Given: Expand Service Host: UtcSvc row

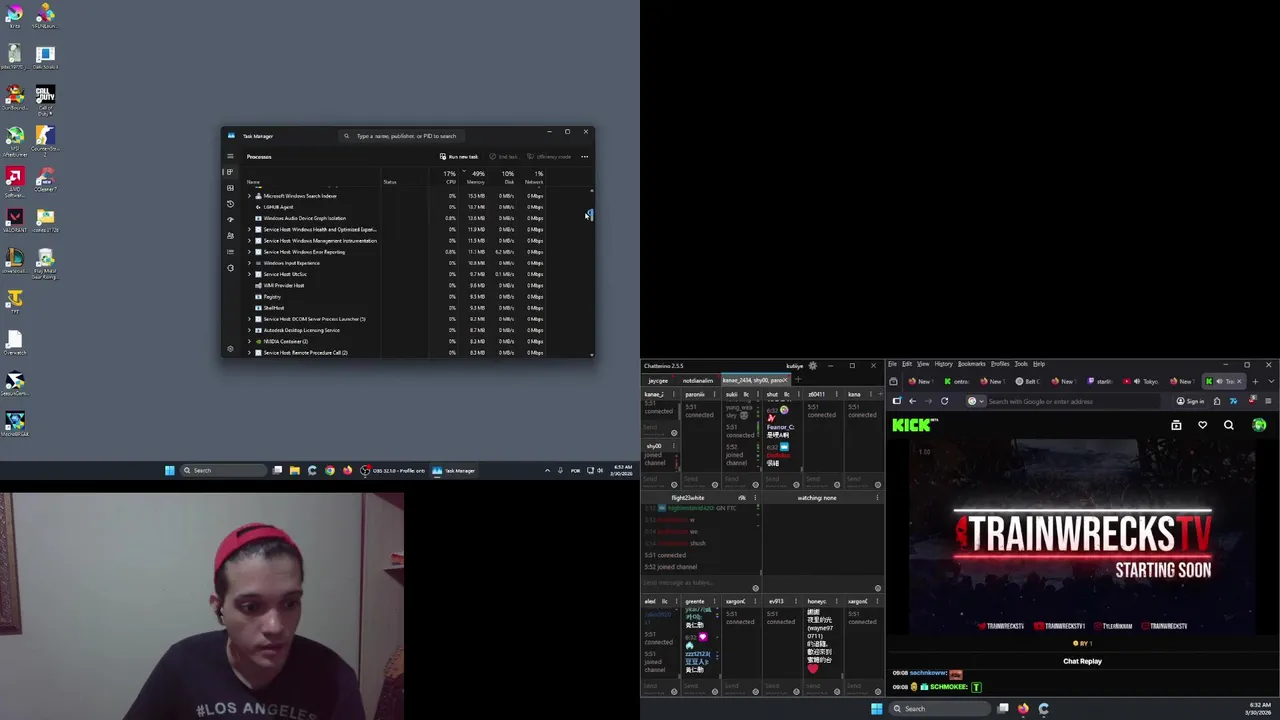Looking at the screenshot, I should 249,274.
